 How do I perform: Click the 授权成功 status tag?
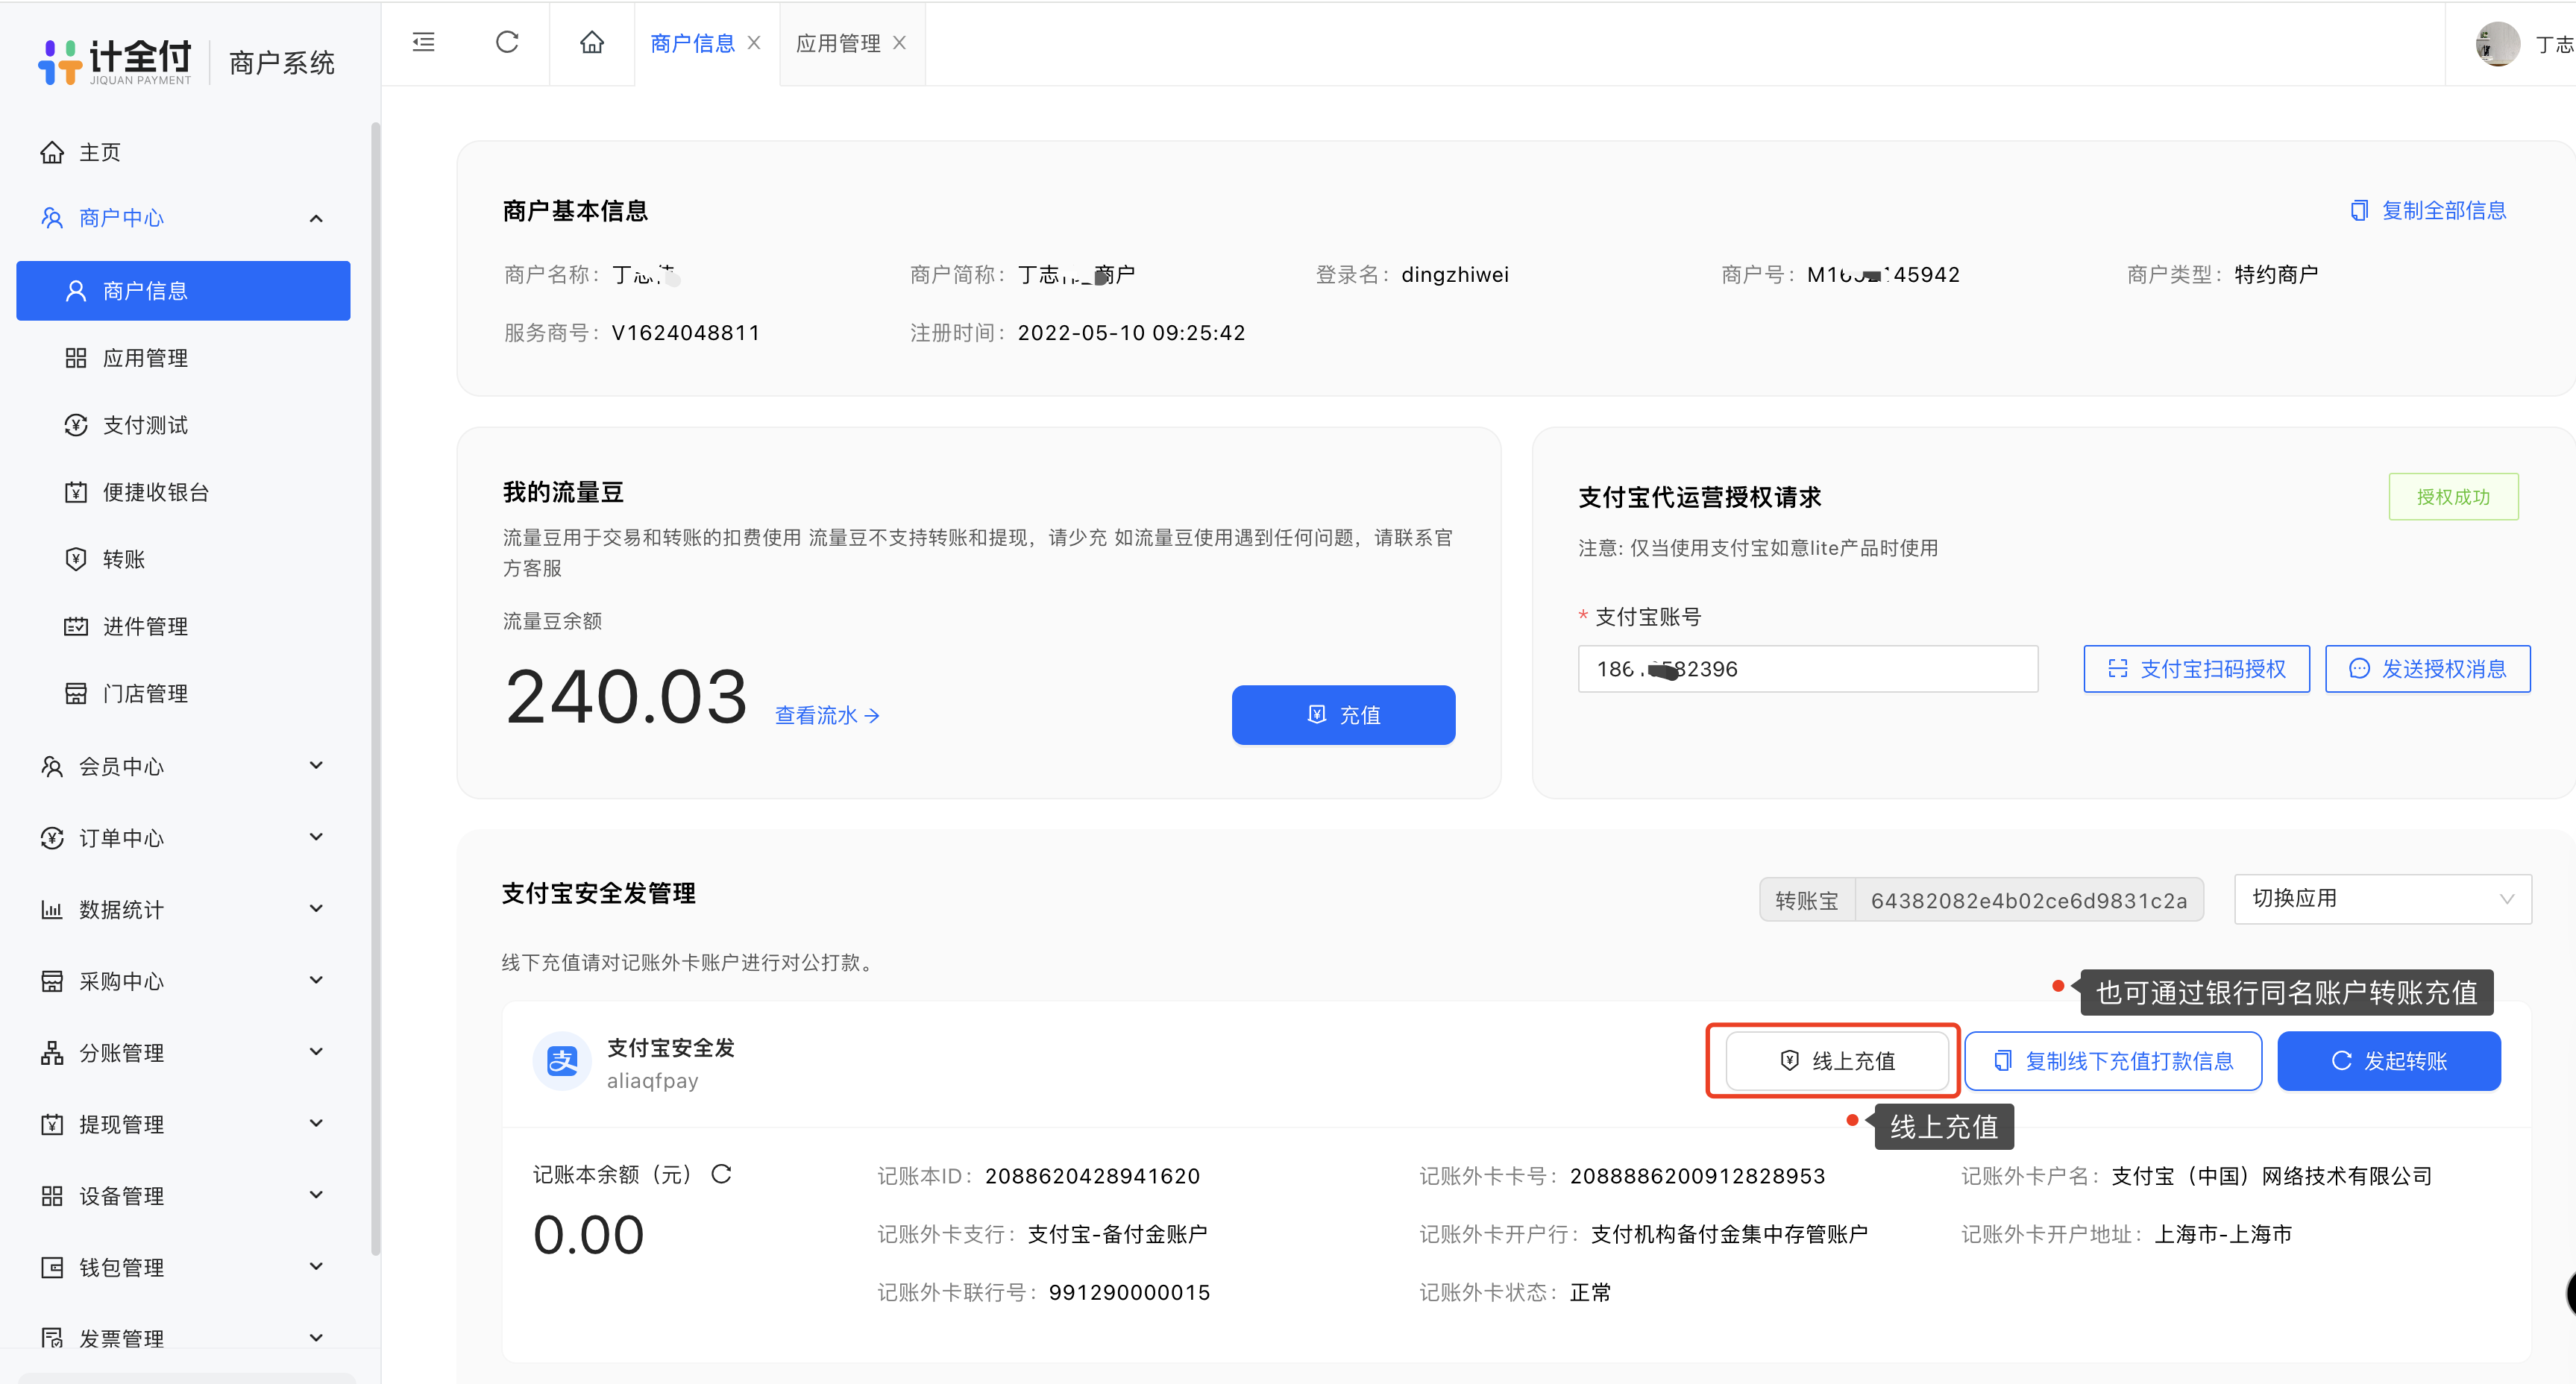pyautogui.click(x=2453, y=497)
